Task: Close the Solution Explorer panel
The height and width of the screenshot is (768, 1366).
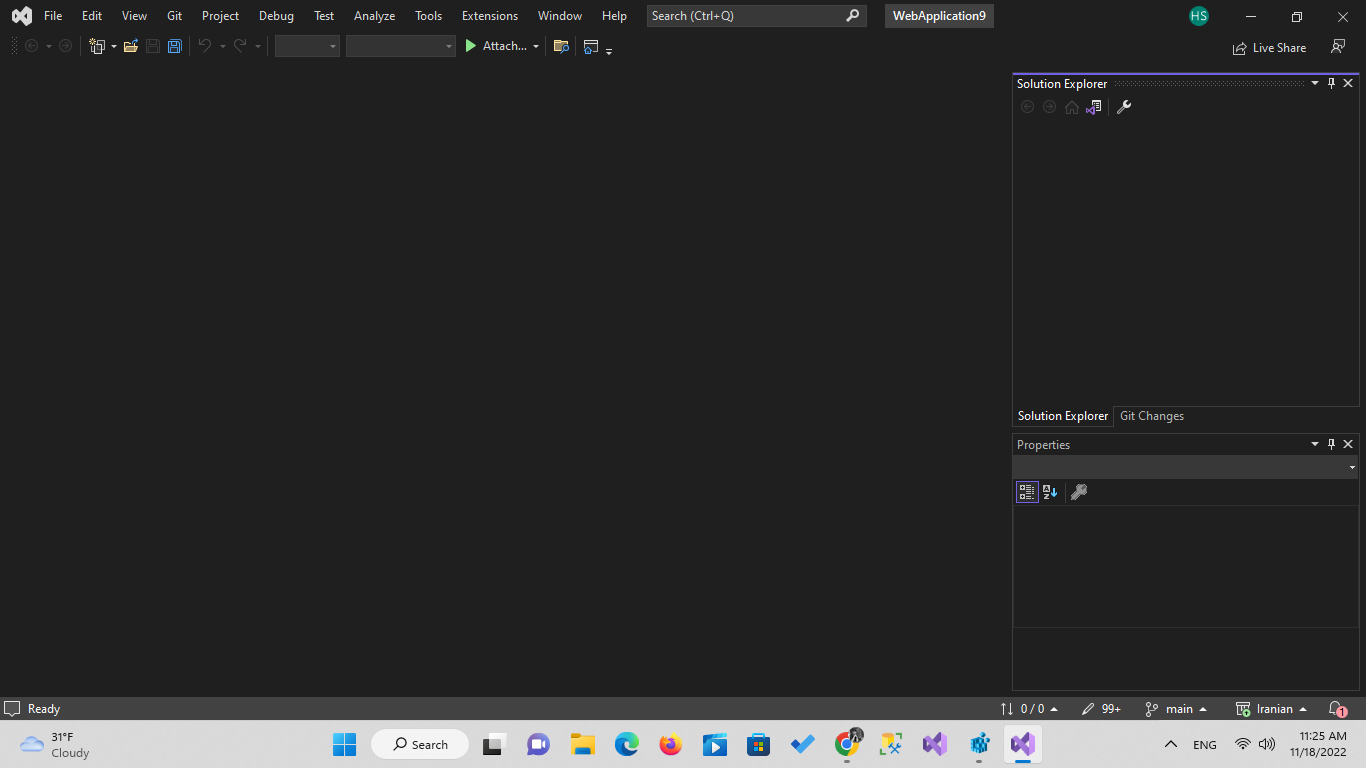Action: tap(1348, 83)
